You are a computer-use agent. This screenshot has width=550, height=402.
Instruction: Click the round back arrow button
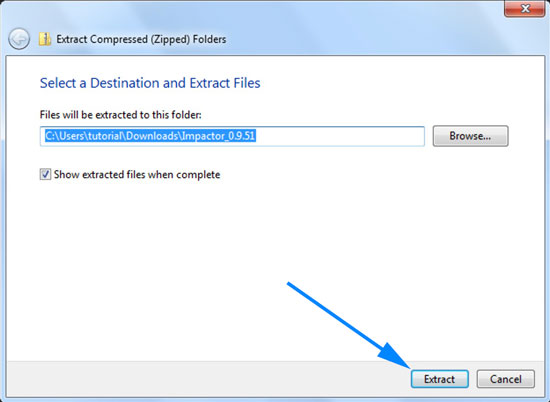click(x=19, y=39)
